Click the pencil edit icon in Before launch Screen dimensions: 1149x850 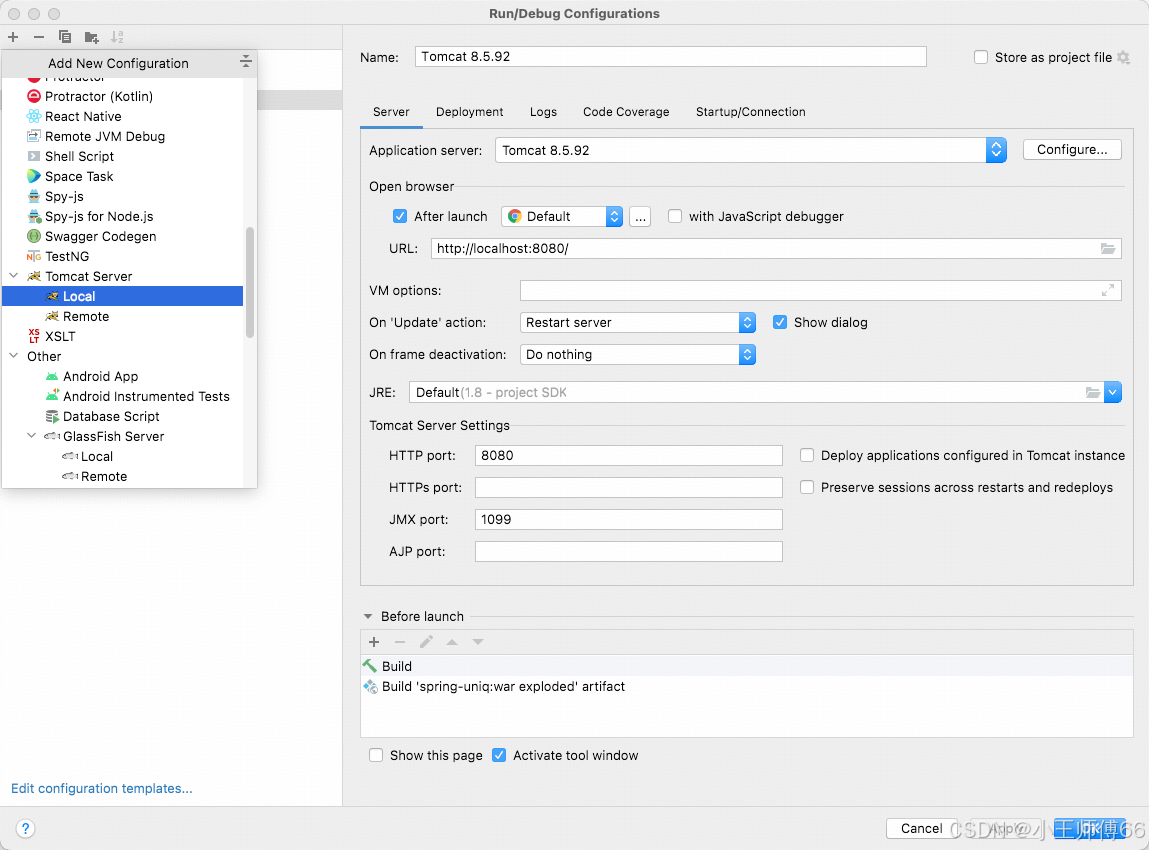(426, 642)
